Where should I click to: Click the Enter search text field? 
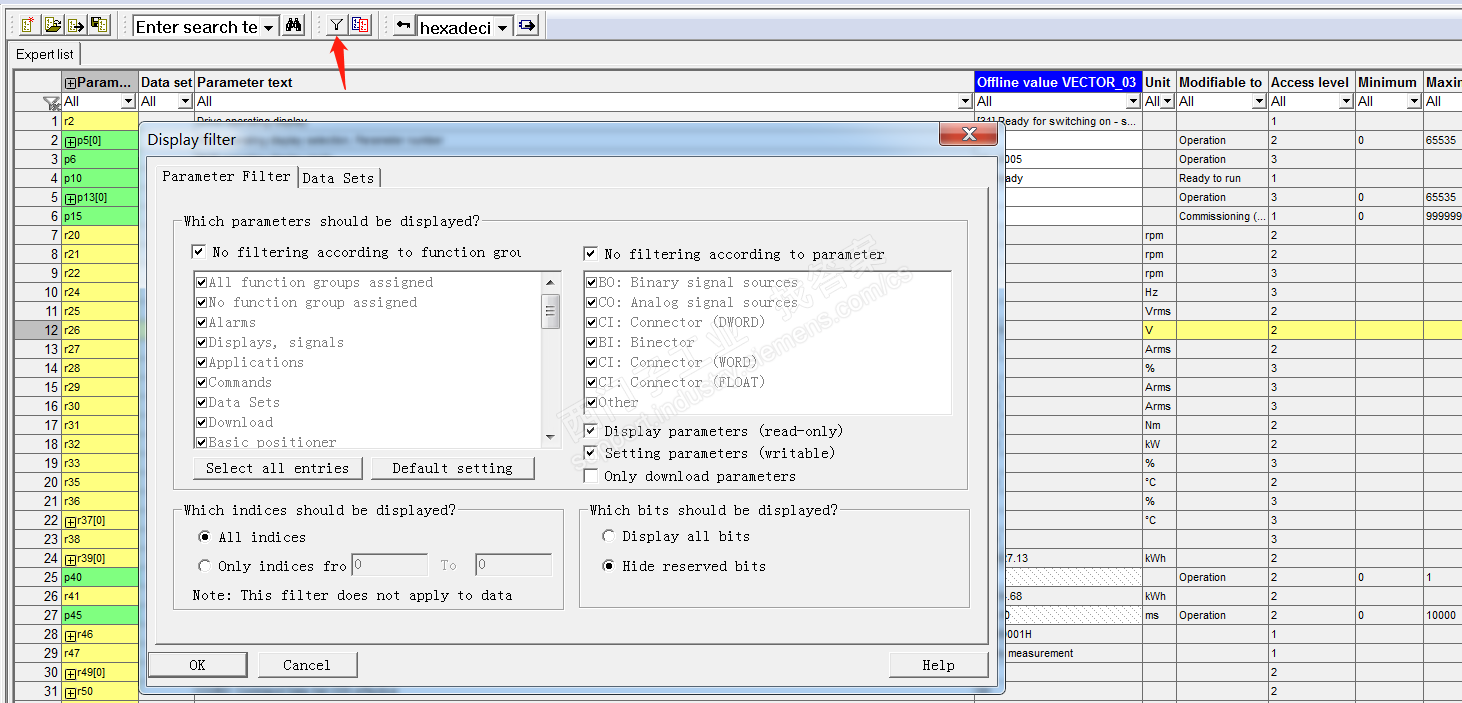tap(197, 27)
